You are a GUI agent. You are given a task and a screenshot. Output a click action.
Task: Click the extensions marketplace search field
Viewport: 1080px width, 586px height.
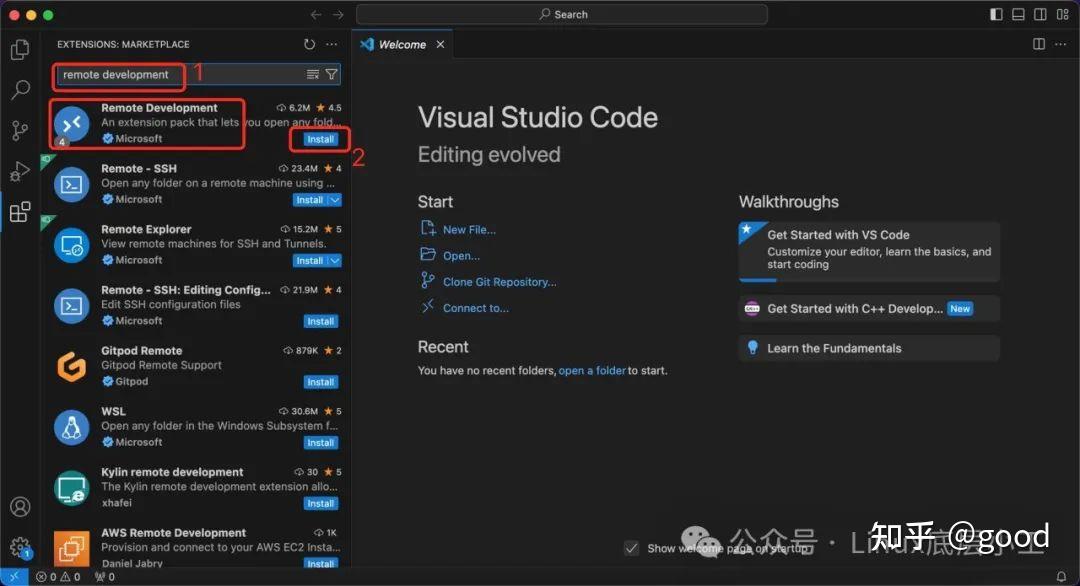point(160,74)
